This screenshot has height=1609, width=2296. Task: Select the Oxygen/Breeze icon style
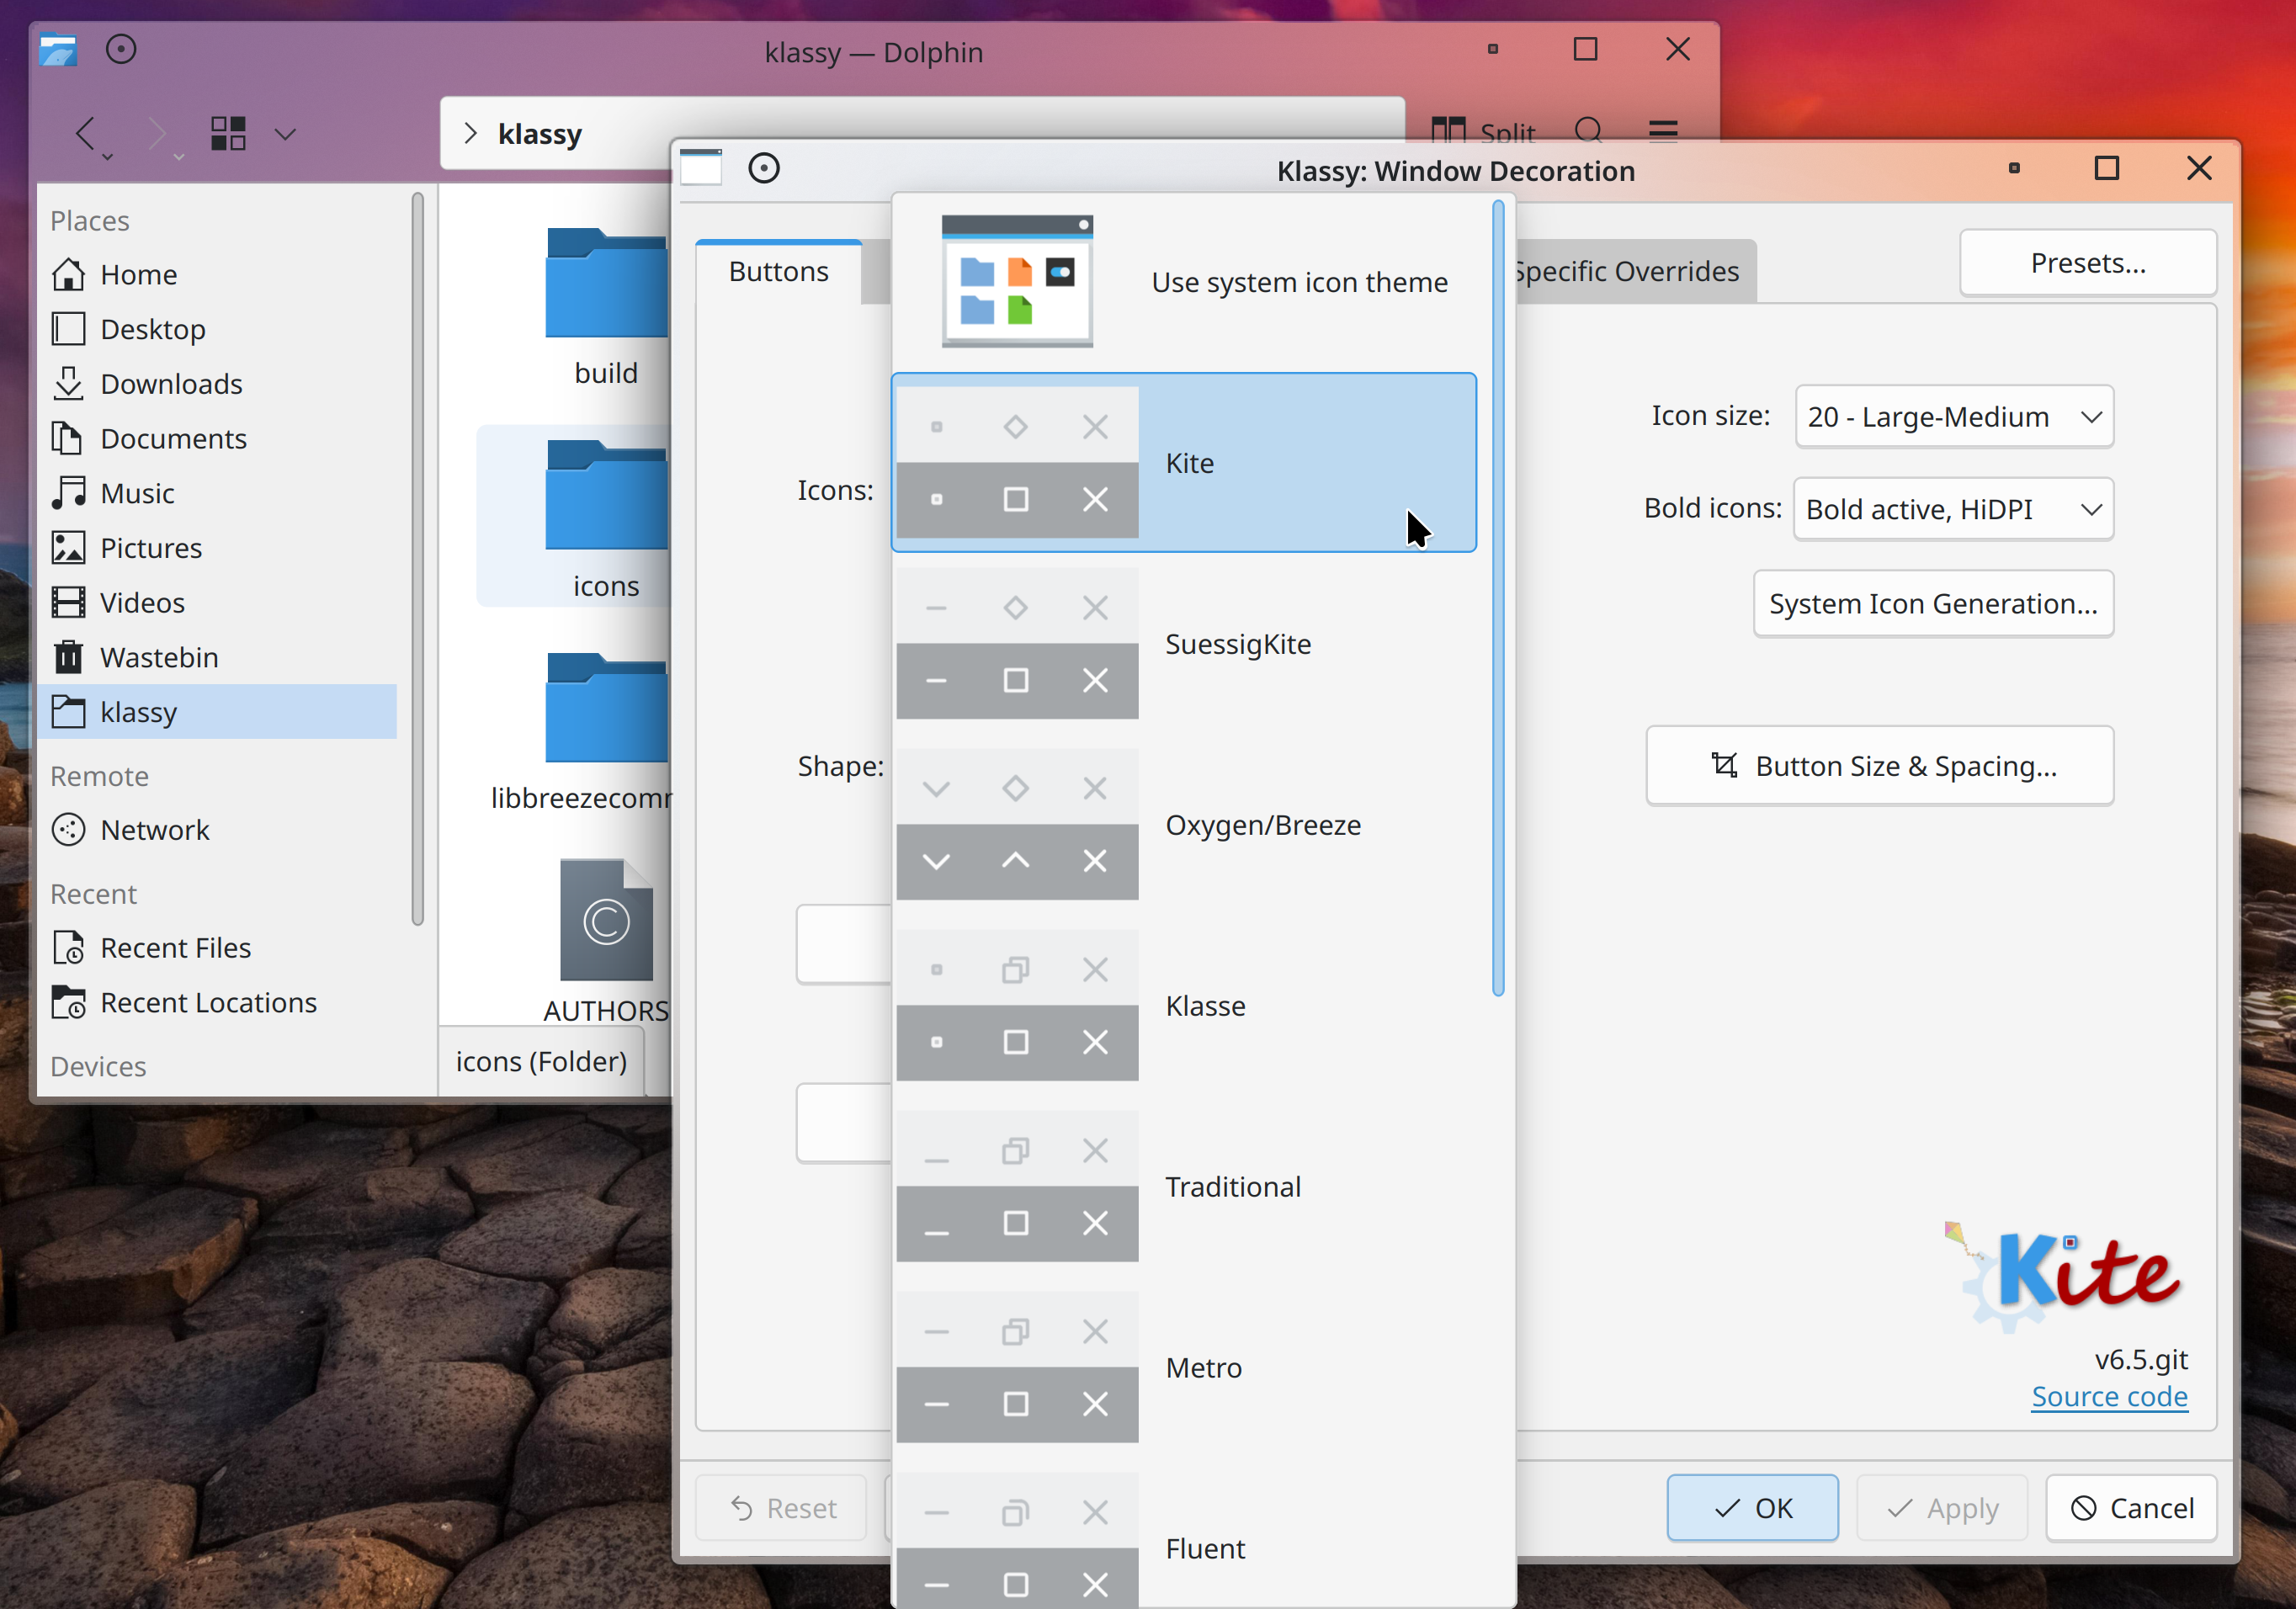pyautogui.click(x=1184, y=824)
